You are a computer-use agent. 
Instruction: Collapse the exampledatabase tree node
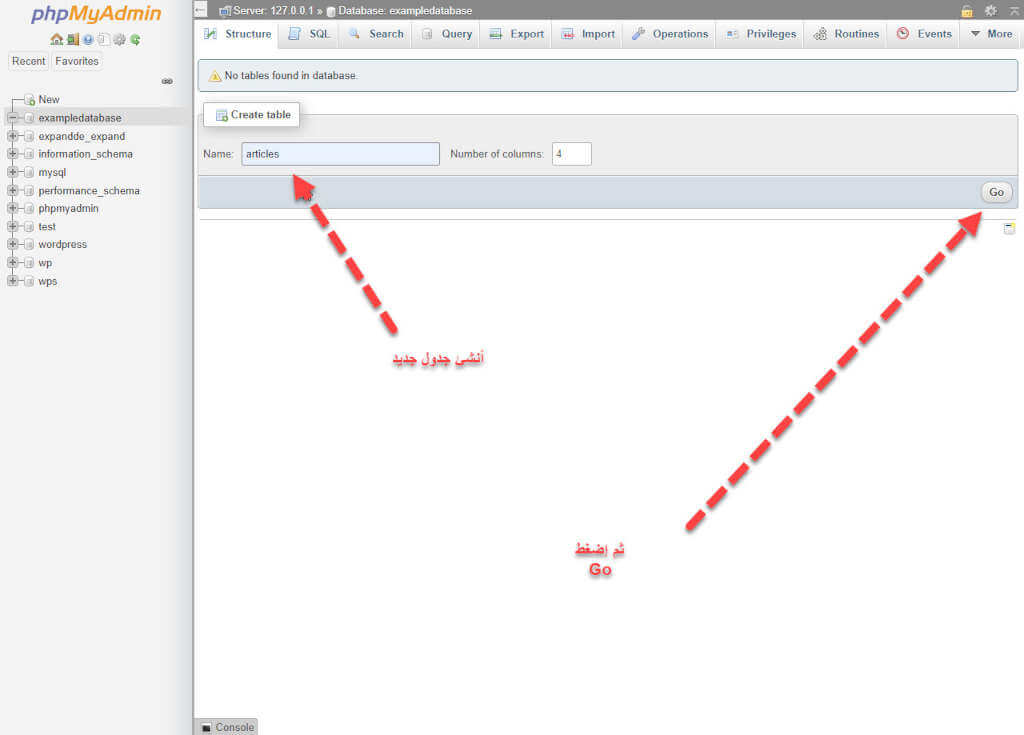pos(12,118)
